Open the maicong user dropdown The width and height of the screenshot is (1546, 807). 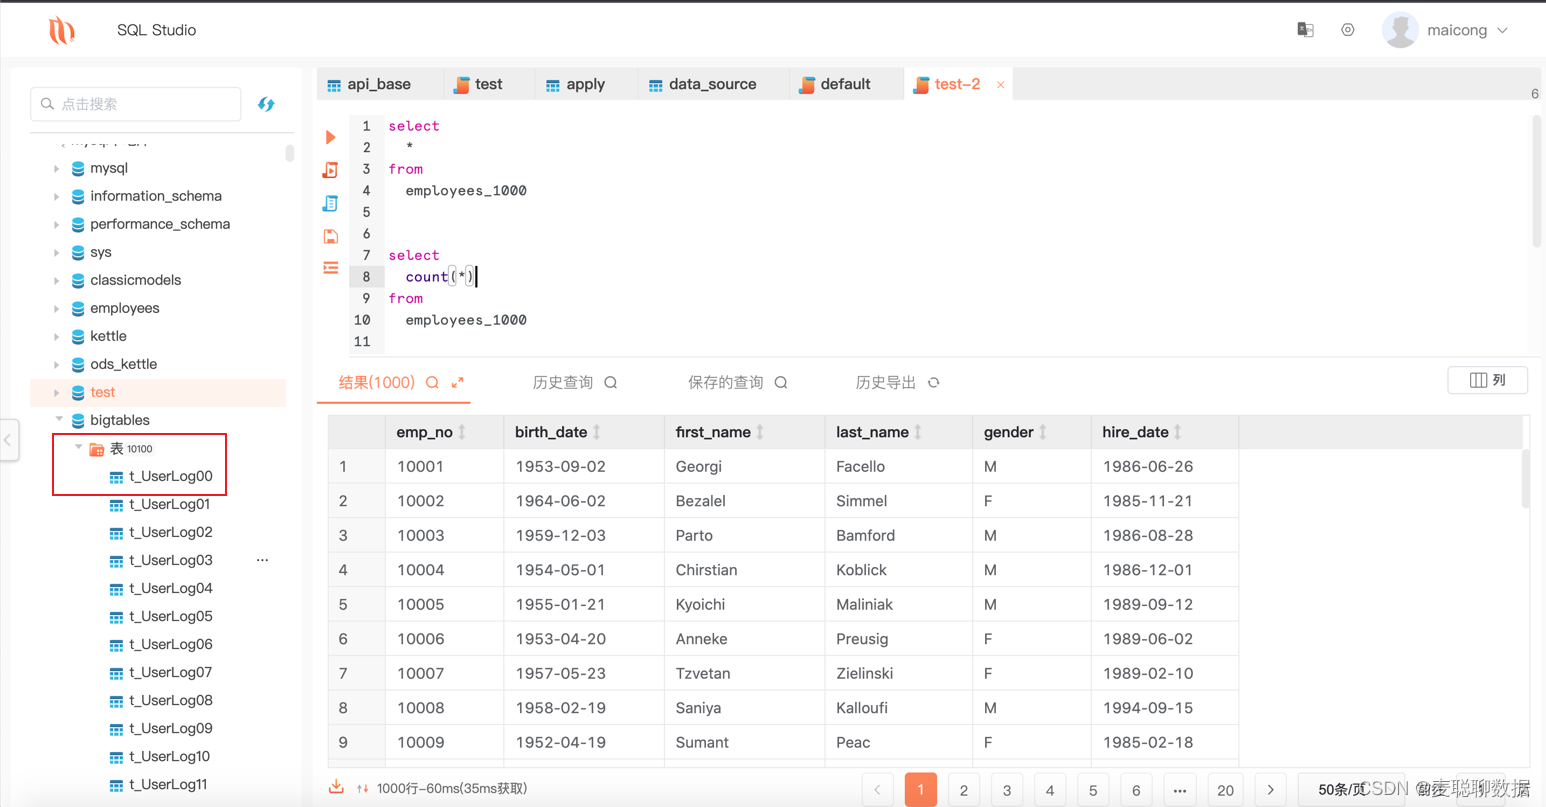(x=1468, y=30)
